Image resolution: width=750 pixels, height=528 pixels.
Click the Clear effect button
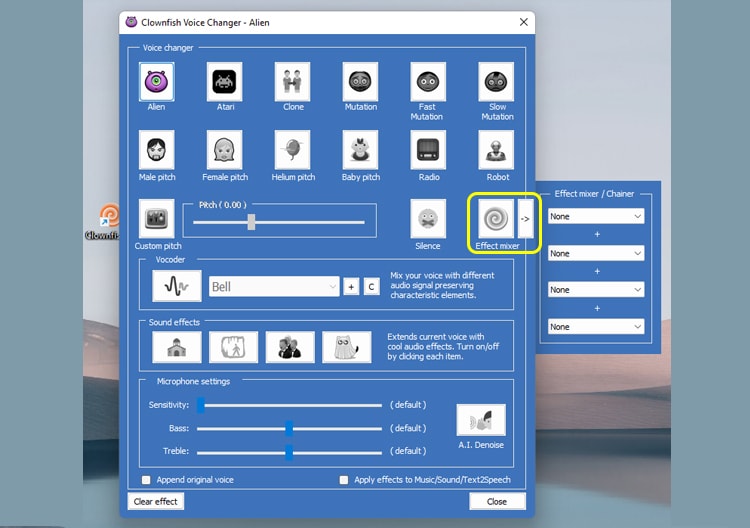tap(156, 501)
